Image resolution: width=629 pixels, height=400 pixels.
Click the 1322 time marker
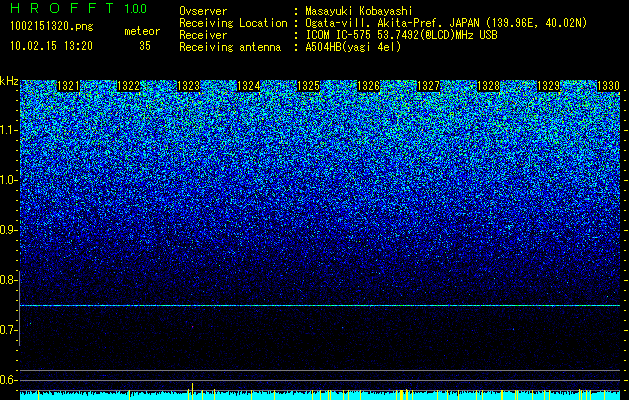coord(128,86)
